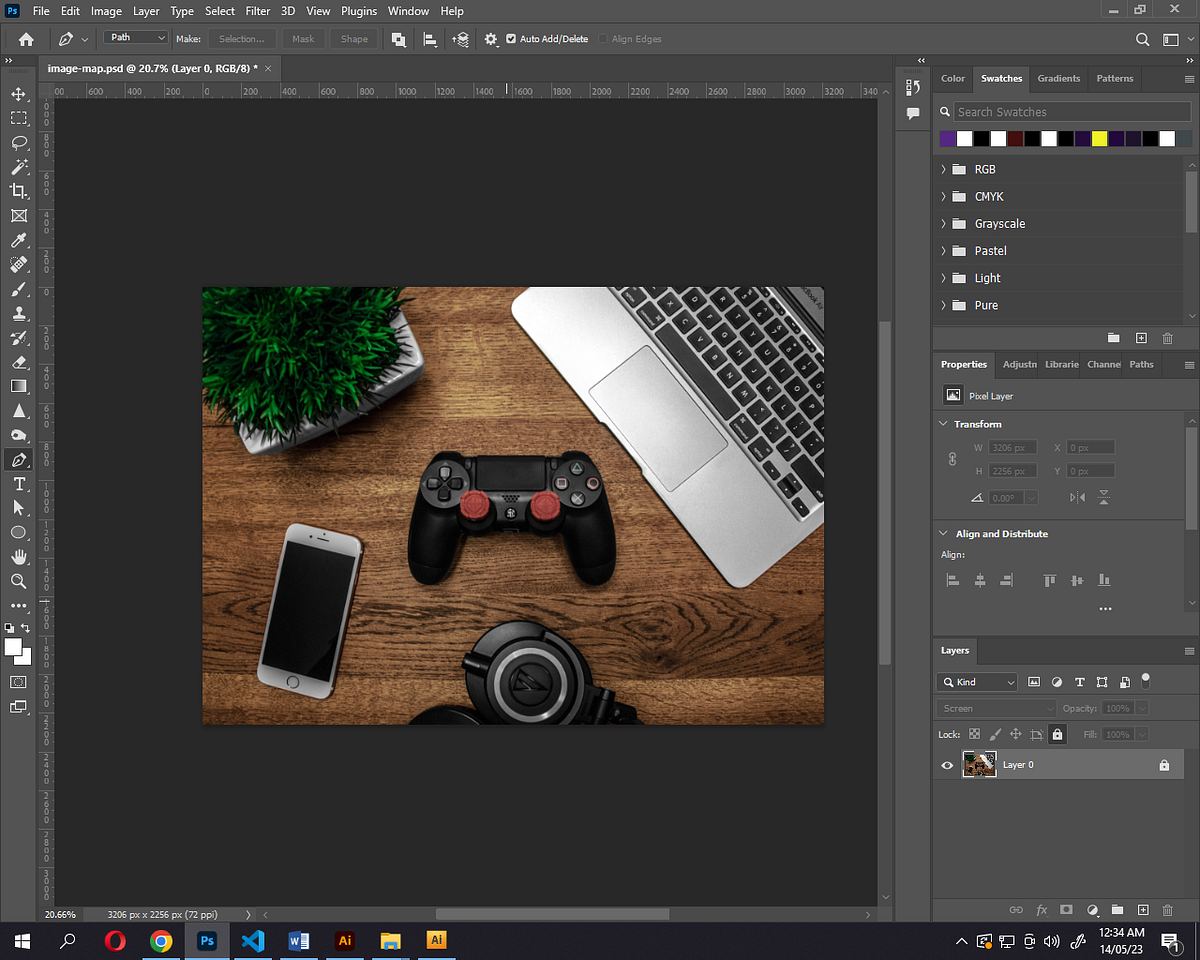Expand the RGB swatches folder
1200x960 pixels.
(x=943, y=168)
